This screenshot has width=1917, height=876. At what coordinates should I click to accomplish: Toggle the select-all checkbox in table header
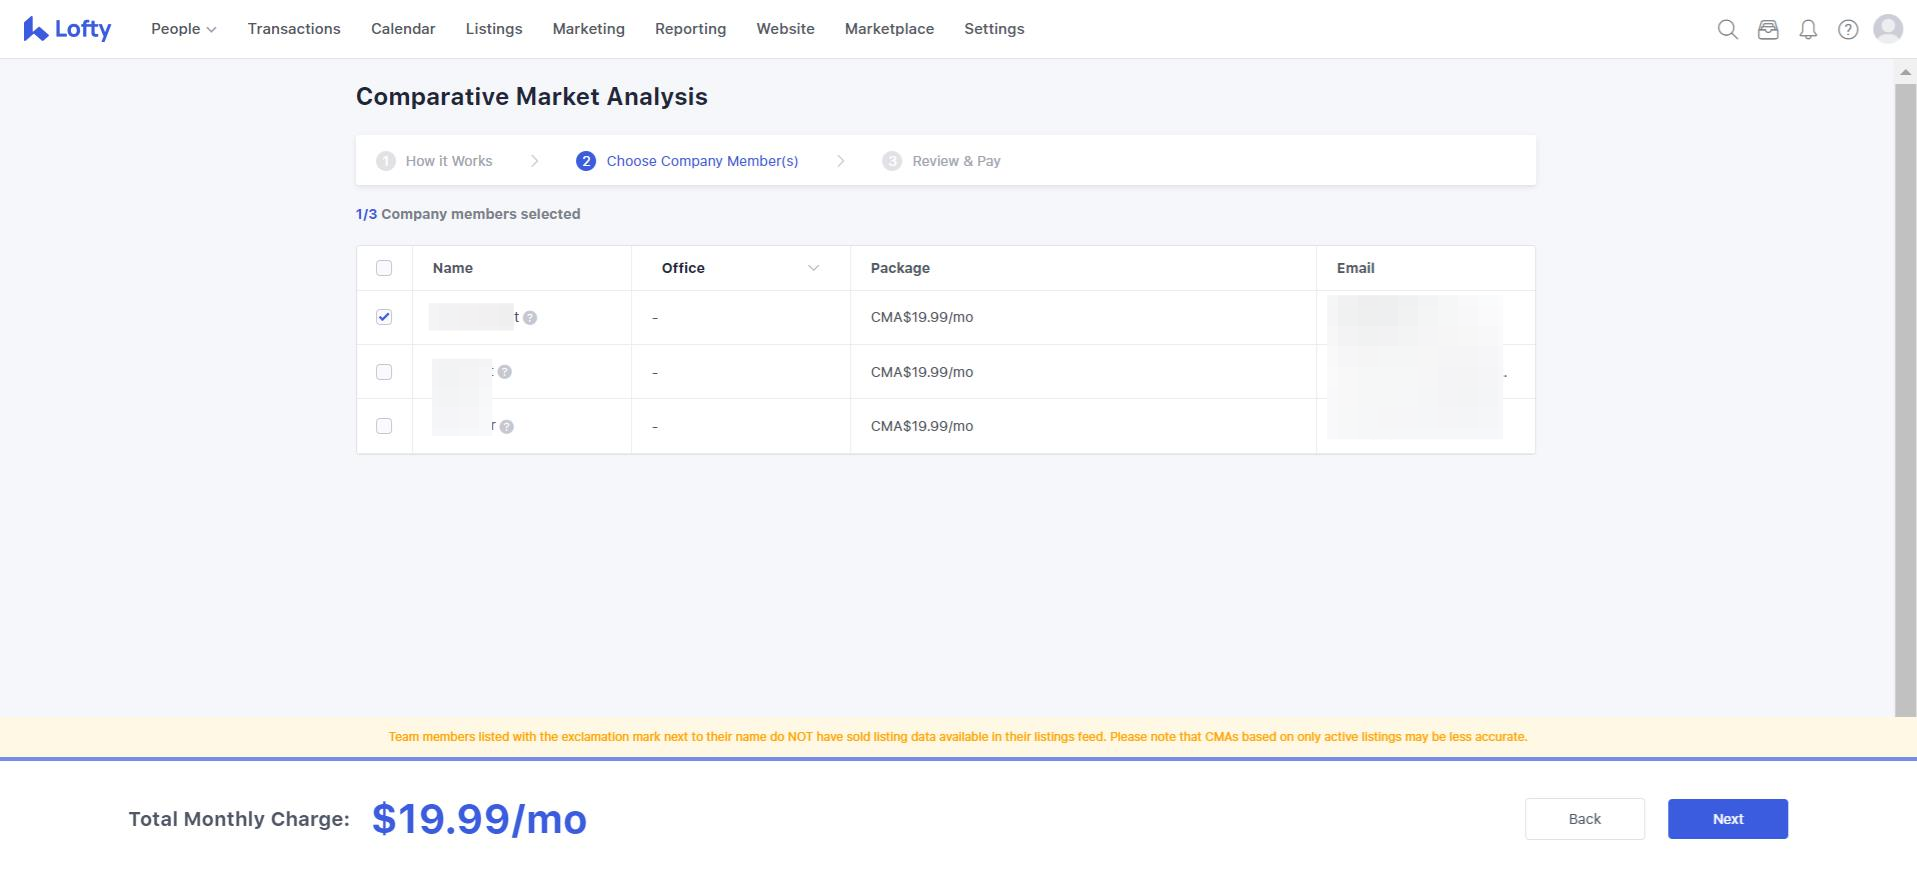point(384,268)
